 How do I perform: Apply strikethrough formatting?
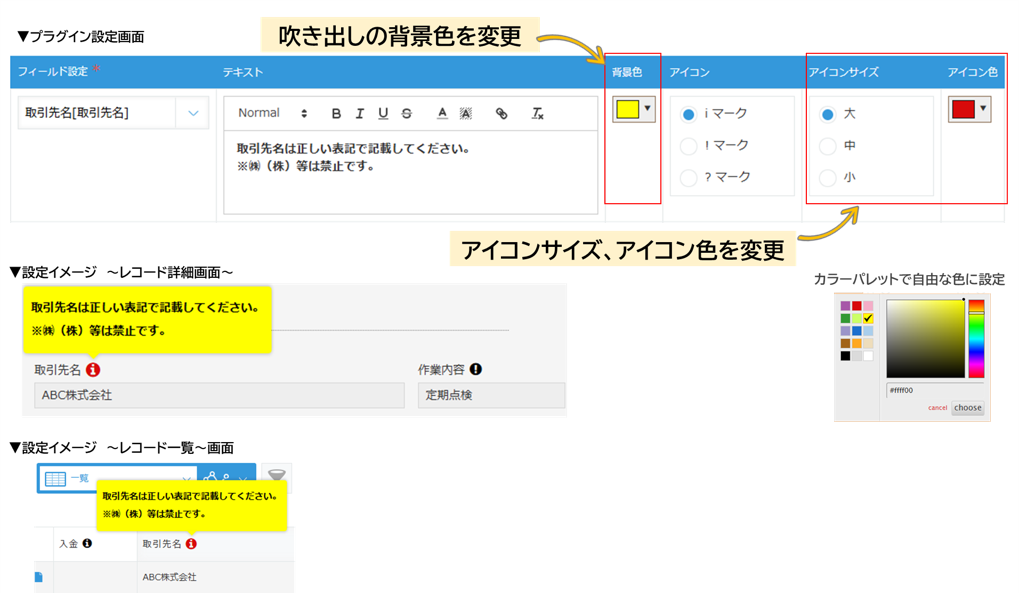406,112
